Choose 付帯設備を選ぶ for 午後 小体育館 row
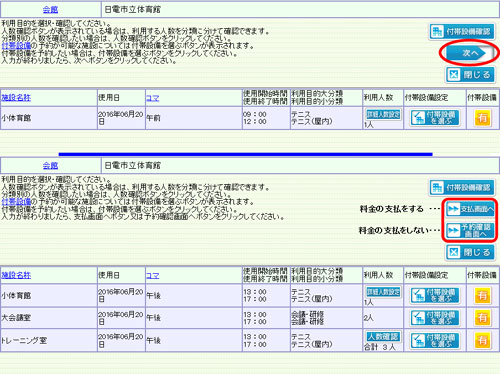The height and width of the screenshot is (374, 500). 435,295
